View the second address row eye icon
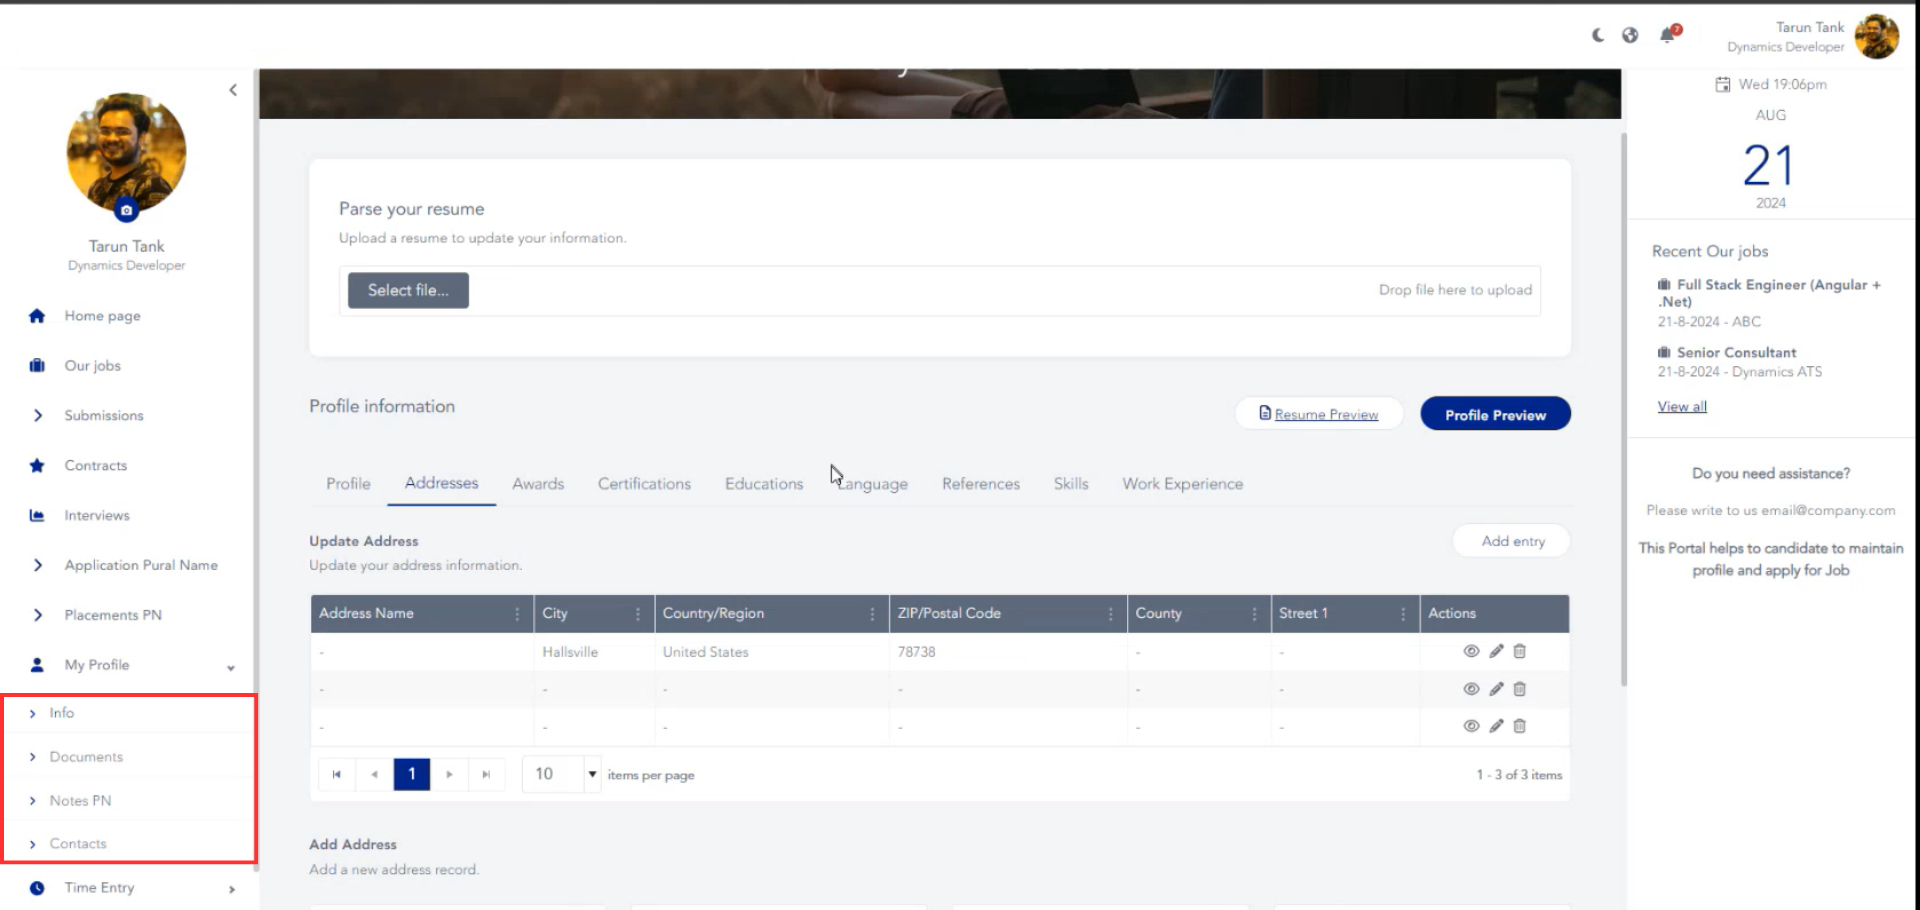Screen dimensions: 1920x910 click(1471, 689)
